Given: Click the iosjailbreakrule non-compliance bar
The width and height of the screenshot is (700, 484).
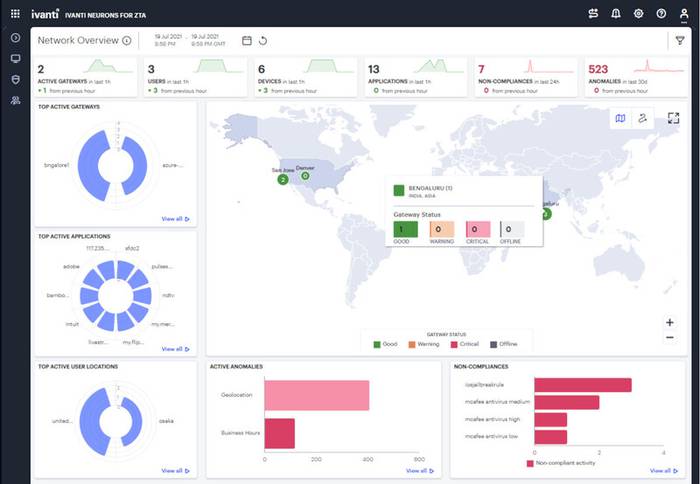Looking at the screenshot, I should 583,385.
